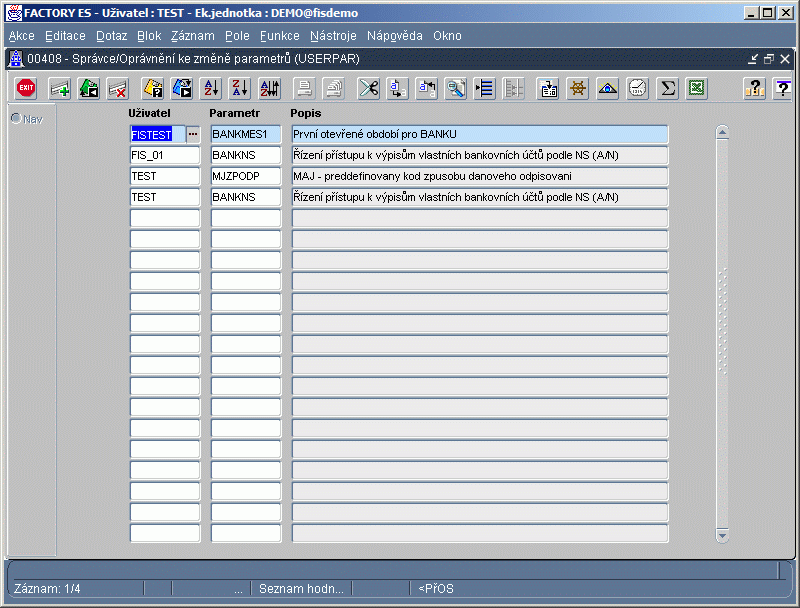Restore inner USERPAR window with restore button
The width and height of the screenshot is (800, 608).
pyautogui.click(x=769, y=59)
